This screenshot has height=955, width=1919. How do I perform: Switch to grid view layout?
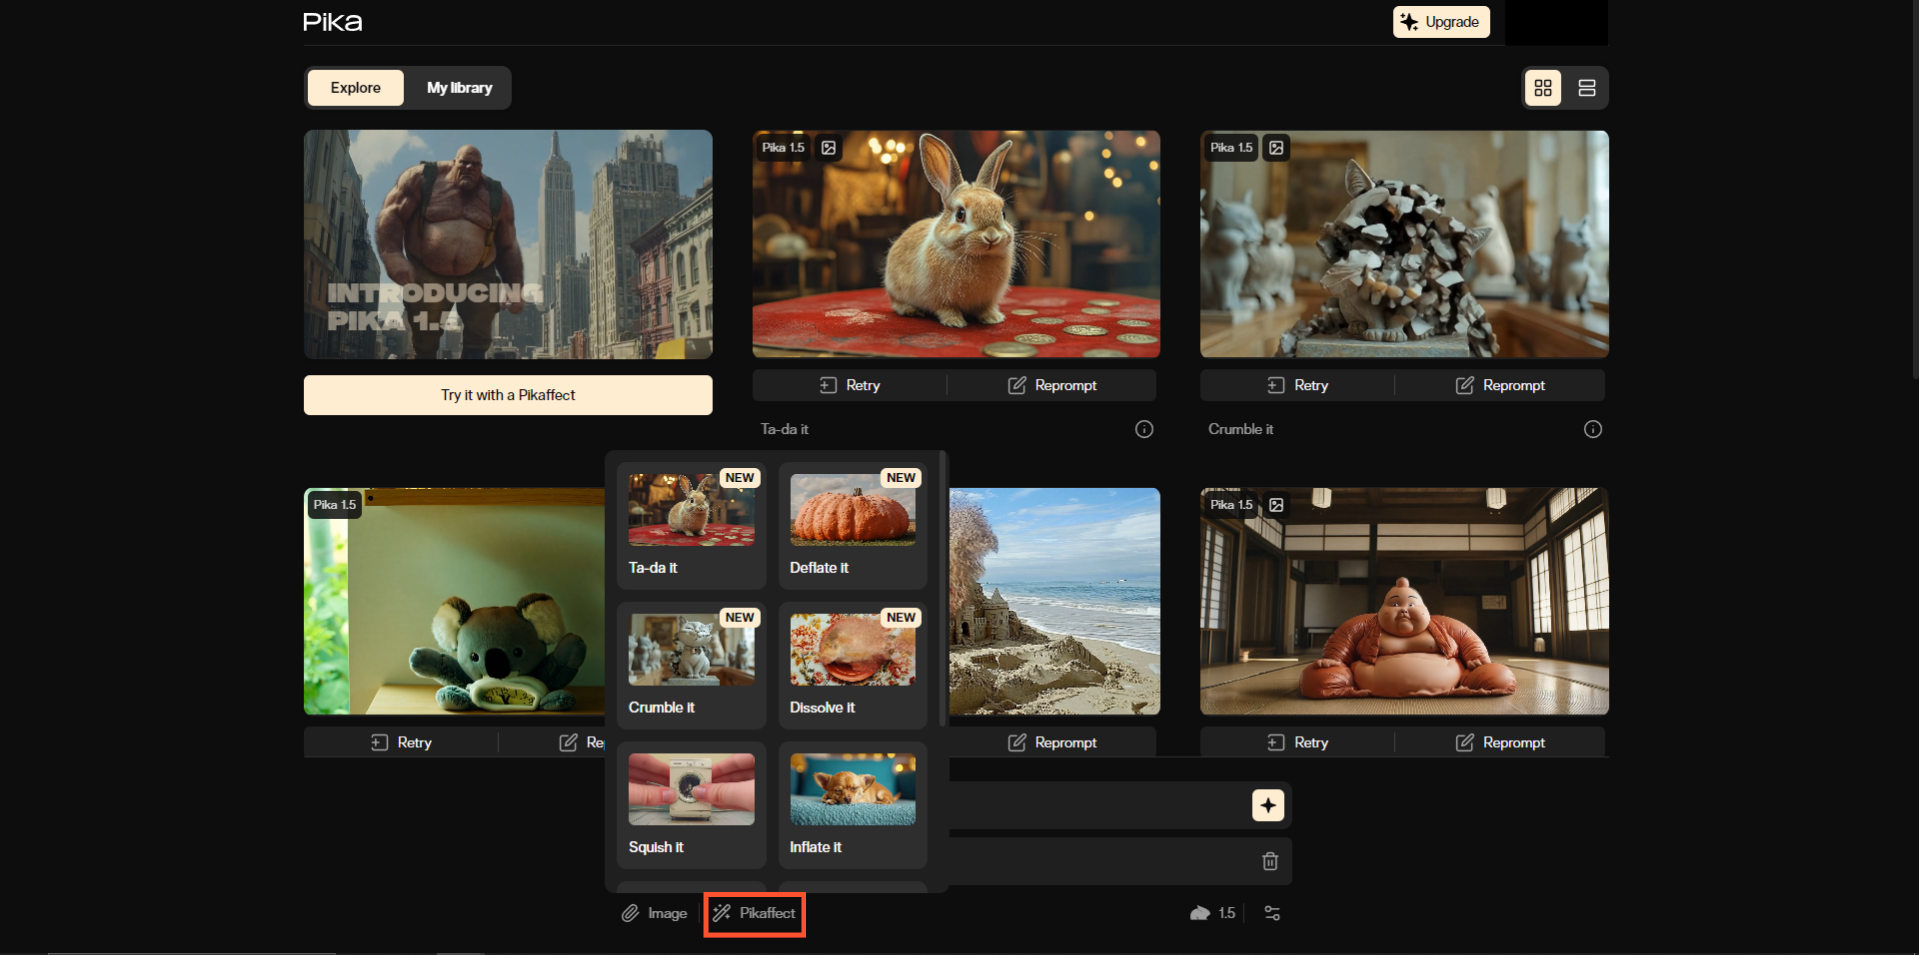pyautogui.click(x=1542, y=88)
